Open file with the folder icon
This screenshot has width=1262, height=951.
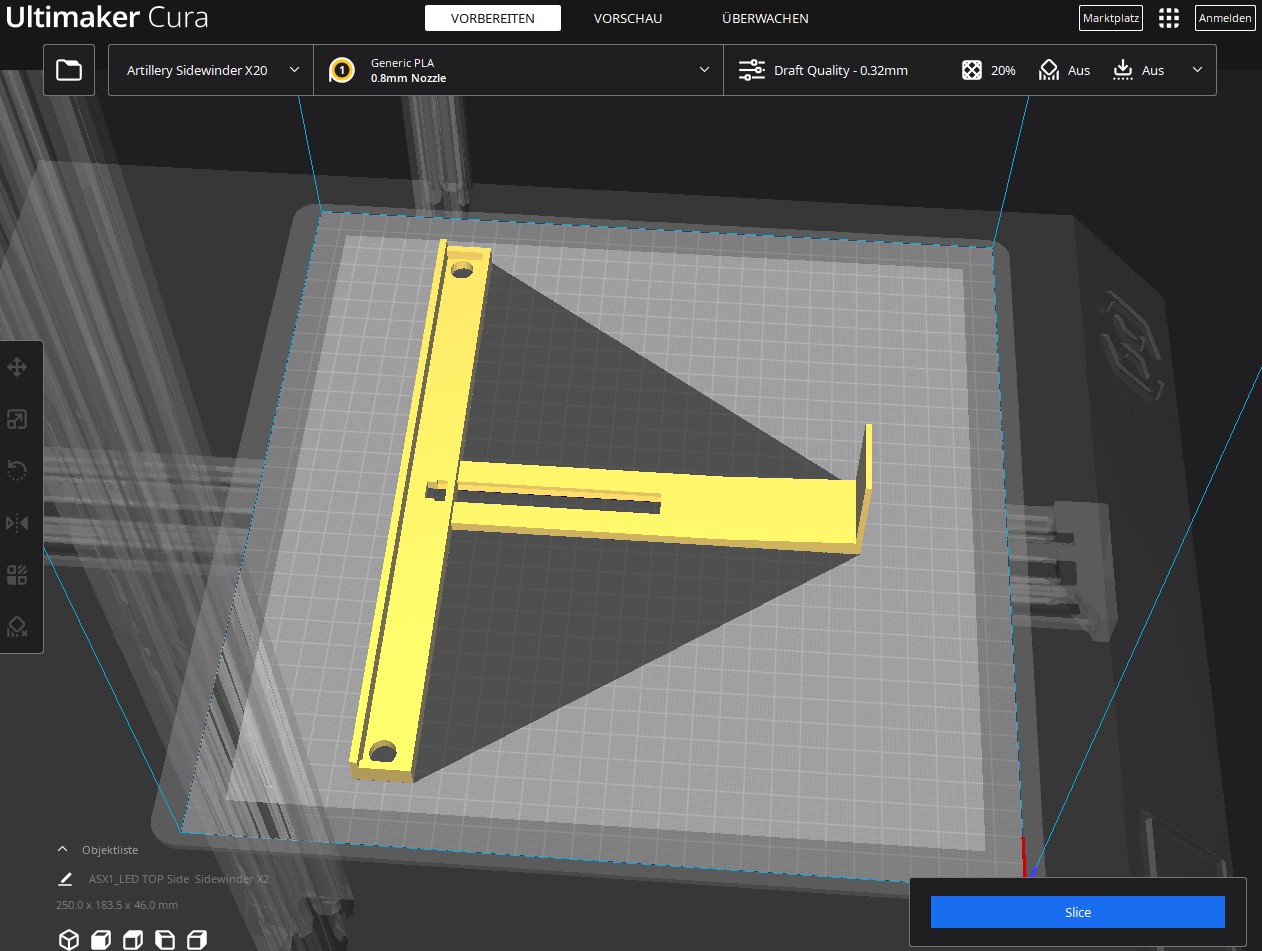click(69, 70)
